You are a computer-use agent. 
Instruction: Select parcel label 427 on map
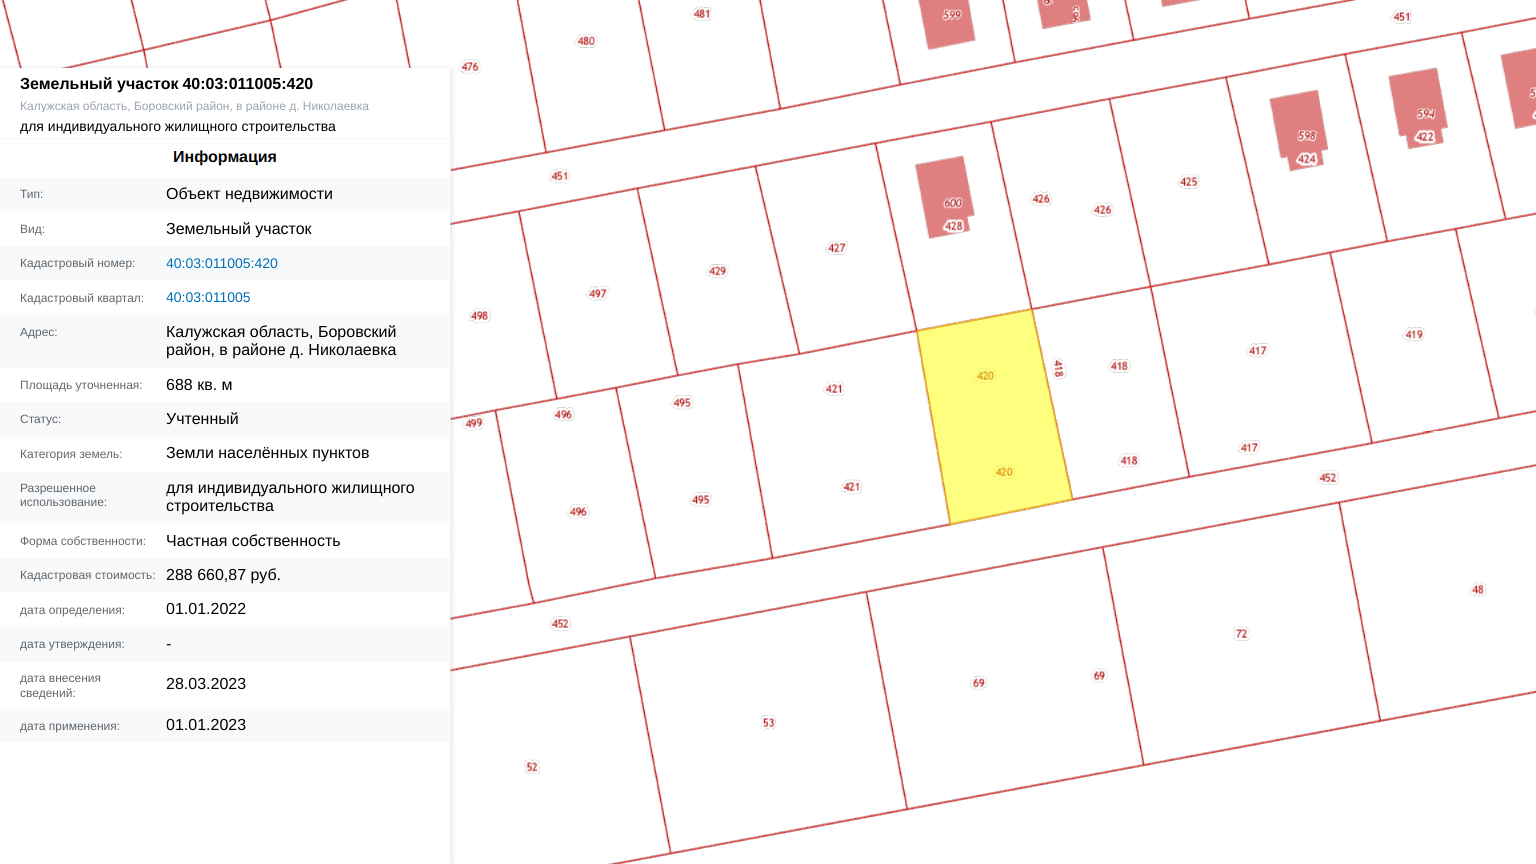point(836,248)
